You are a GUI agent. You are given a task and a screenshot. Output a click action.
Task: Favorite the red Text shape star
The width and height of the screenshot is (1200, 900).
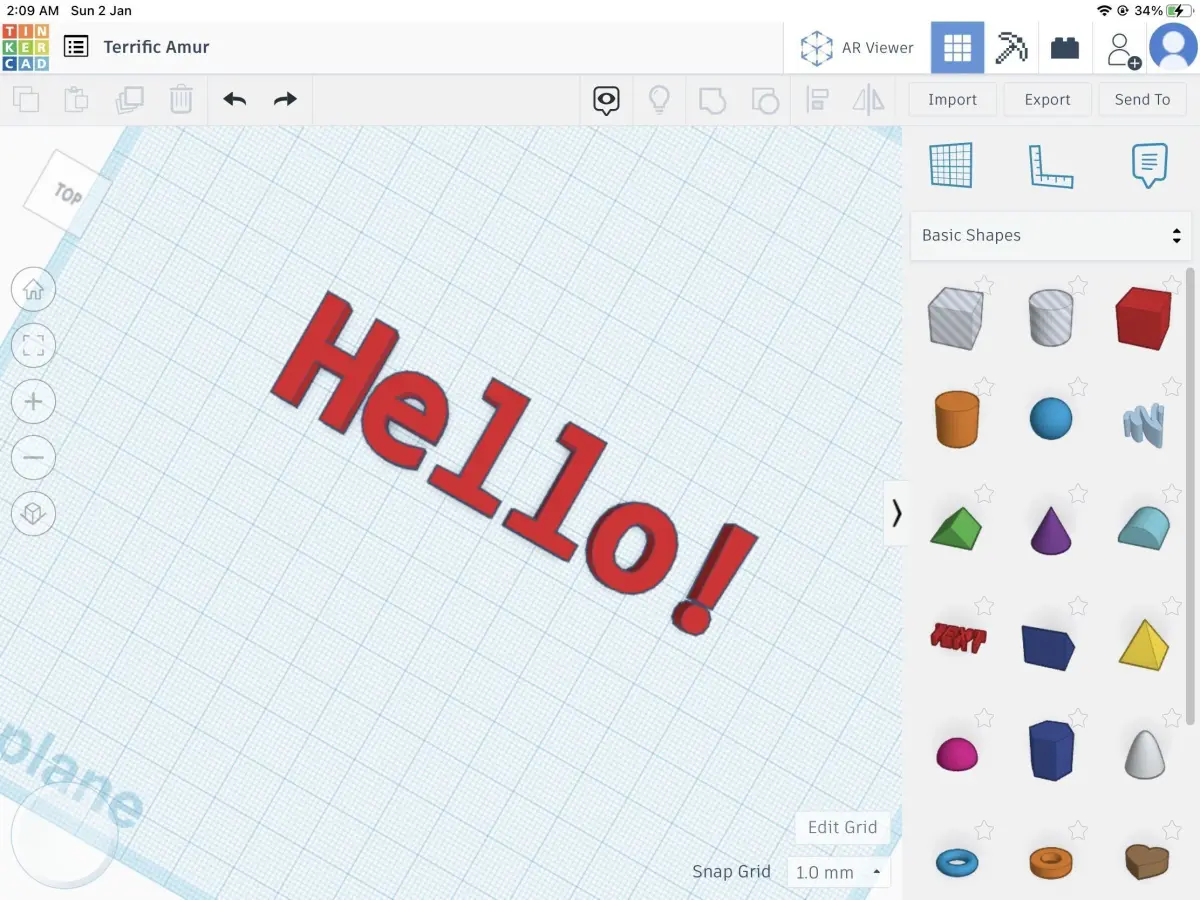pyautogui.click(x=985, y=606)
